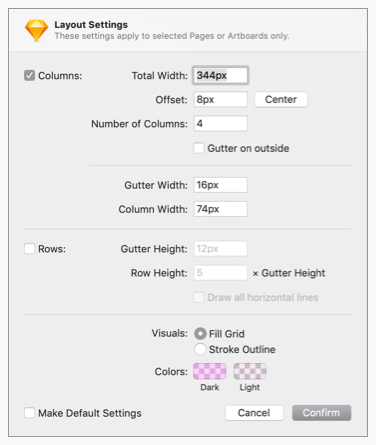Enable the Rows checkbox

click(x=29, y=249)
